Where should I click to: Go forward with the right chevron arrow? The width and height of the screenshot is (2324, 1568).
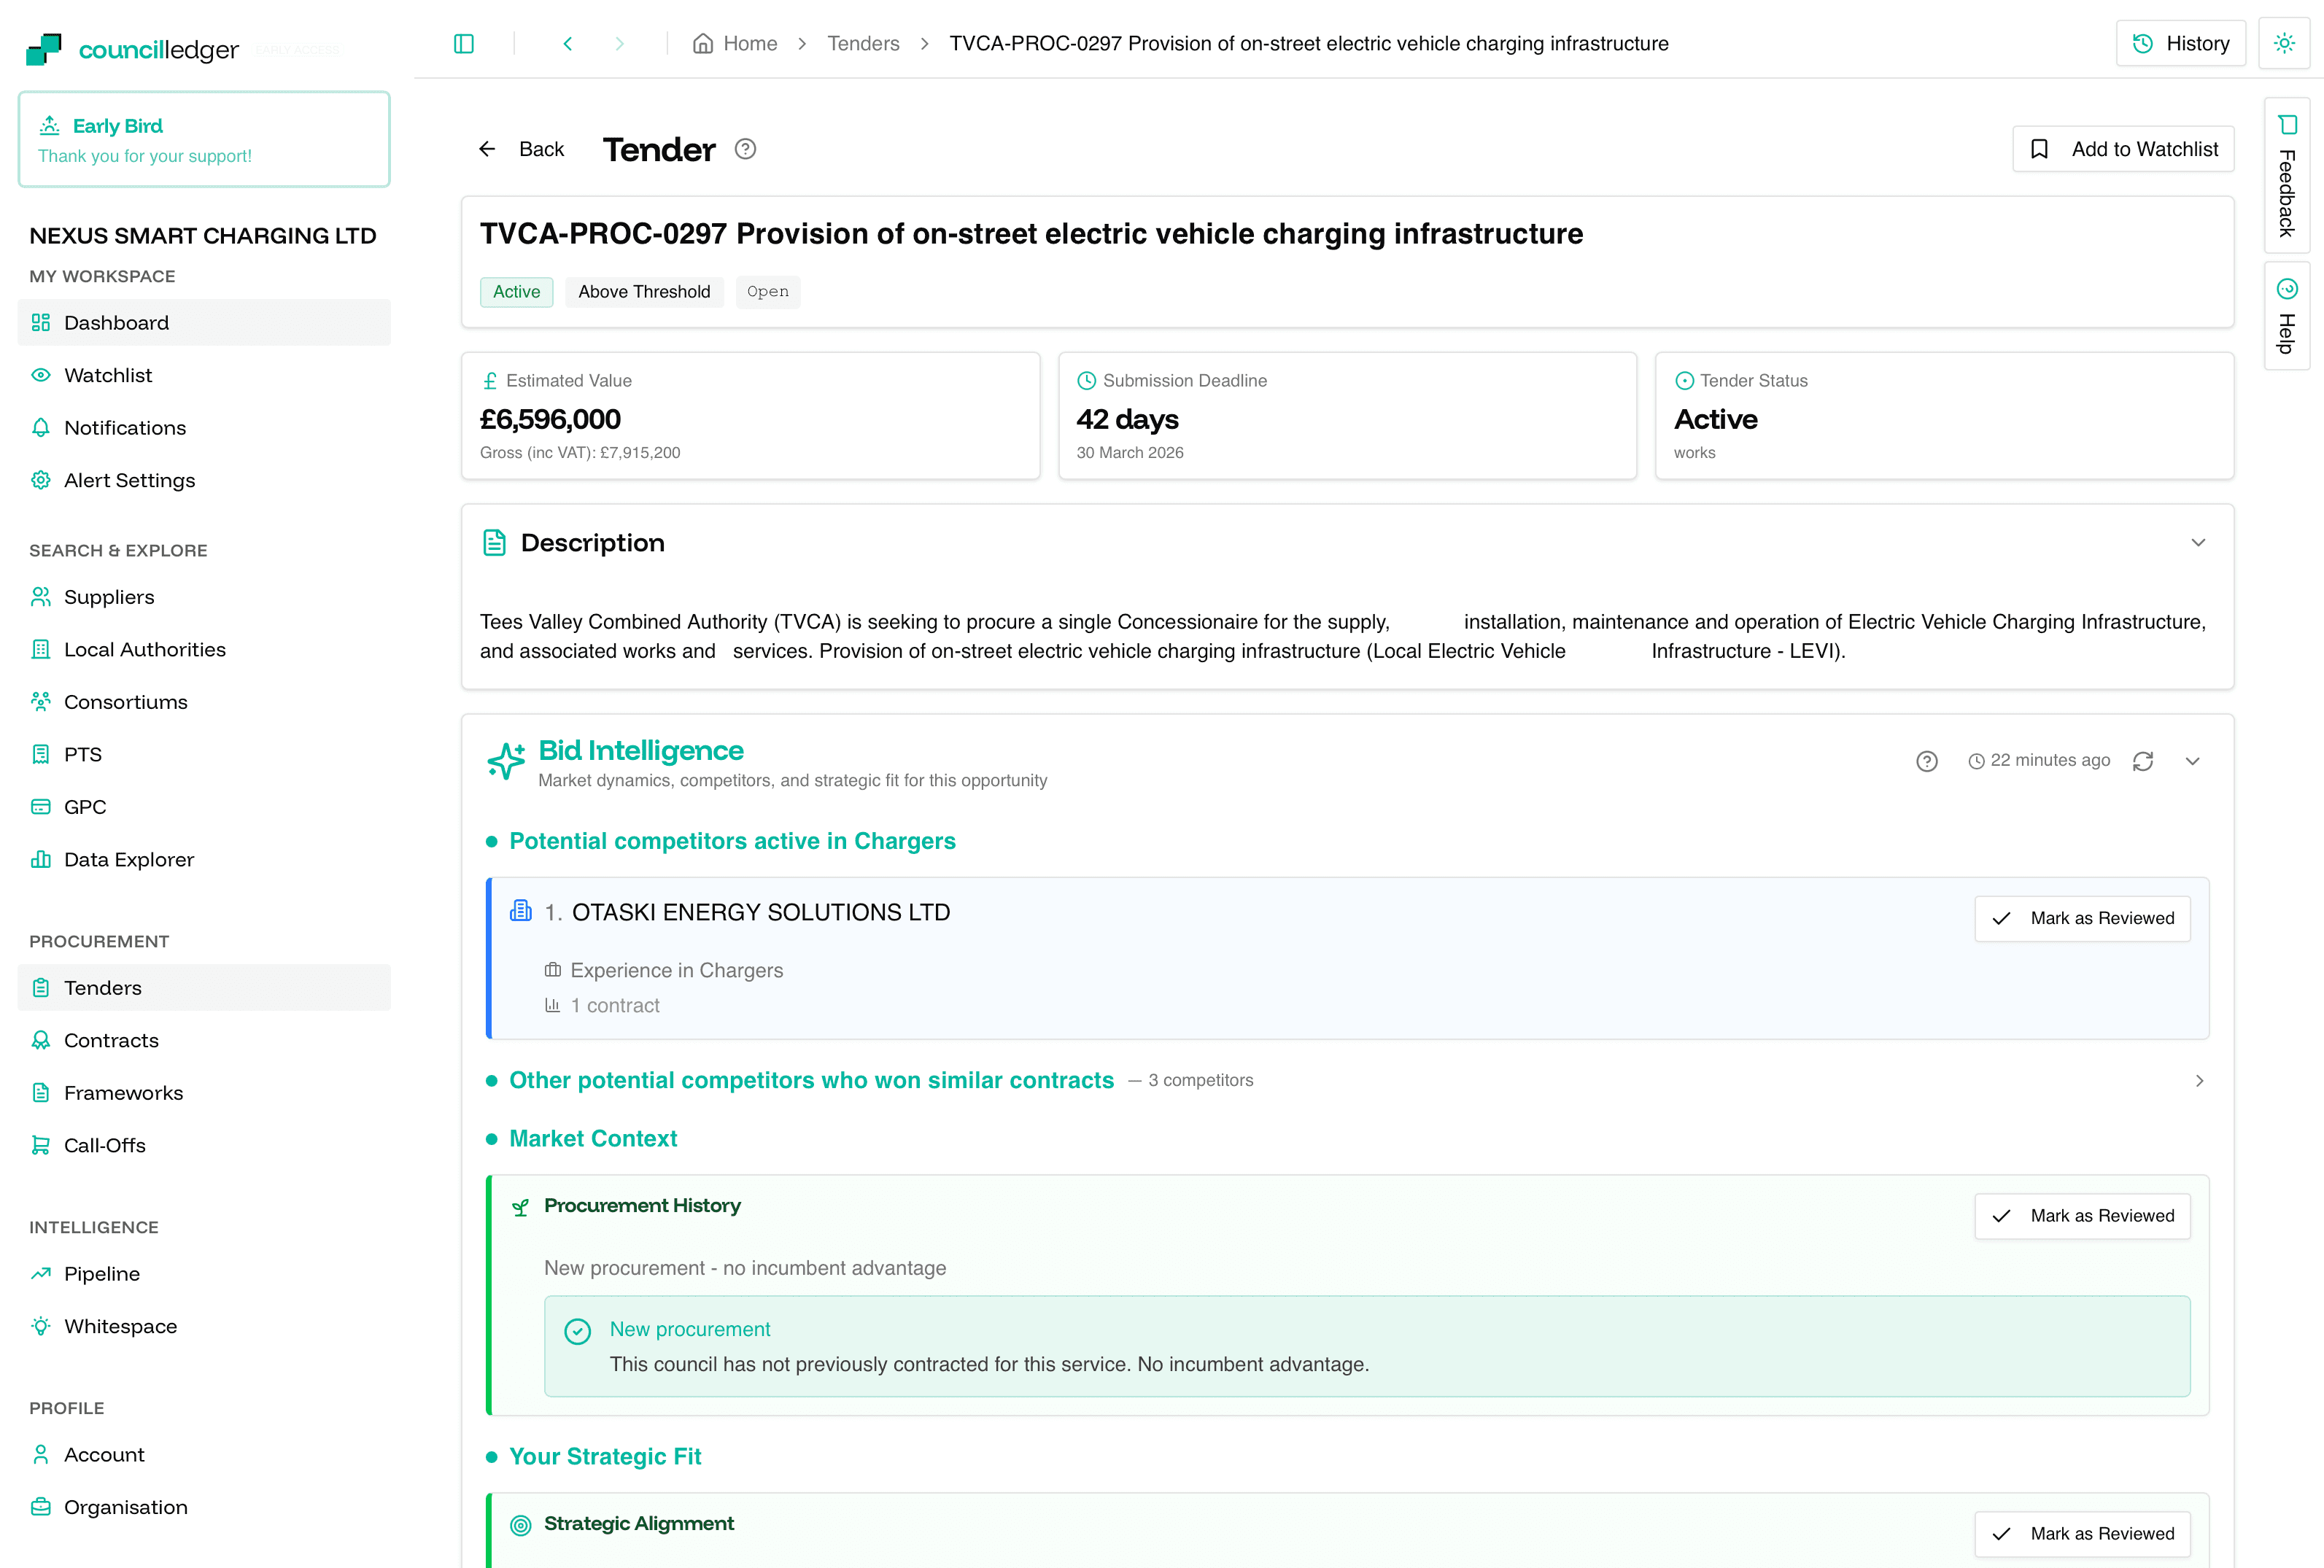point(619,43)
